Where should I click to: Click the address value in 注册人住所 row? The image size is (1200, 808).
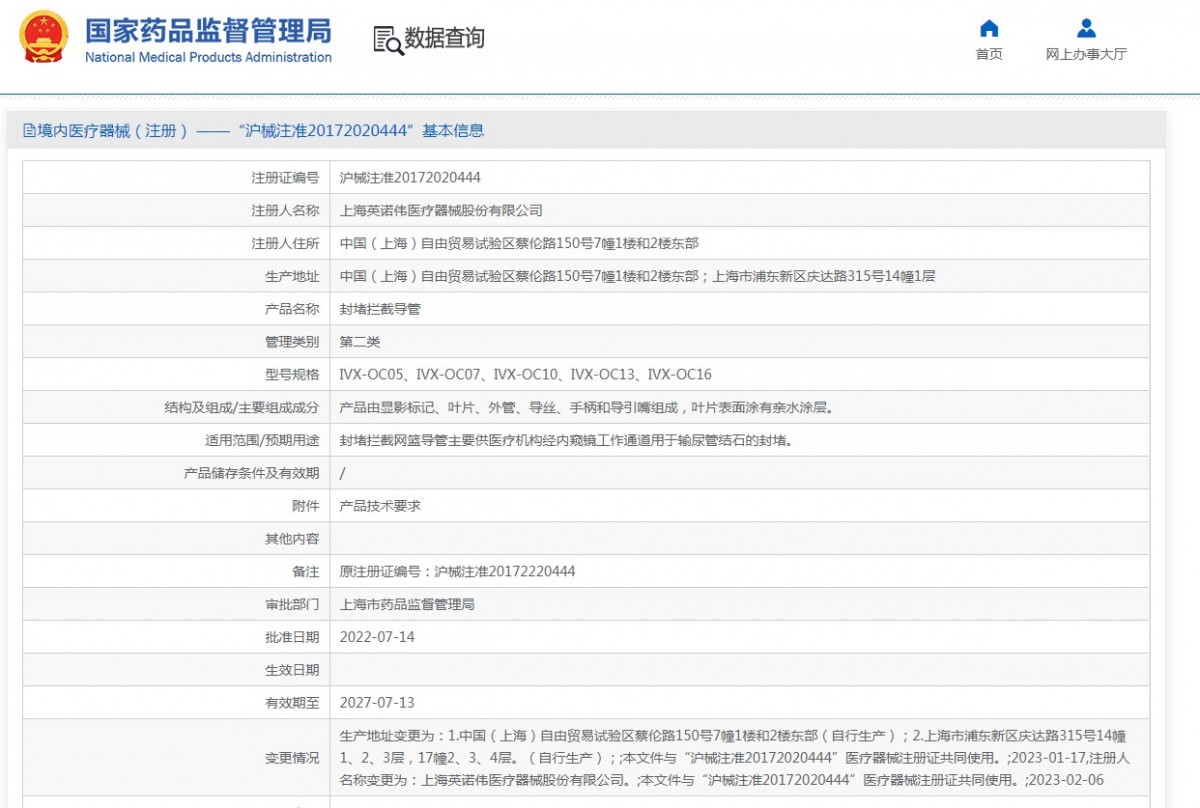pos(519,244)
